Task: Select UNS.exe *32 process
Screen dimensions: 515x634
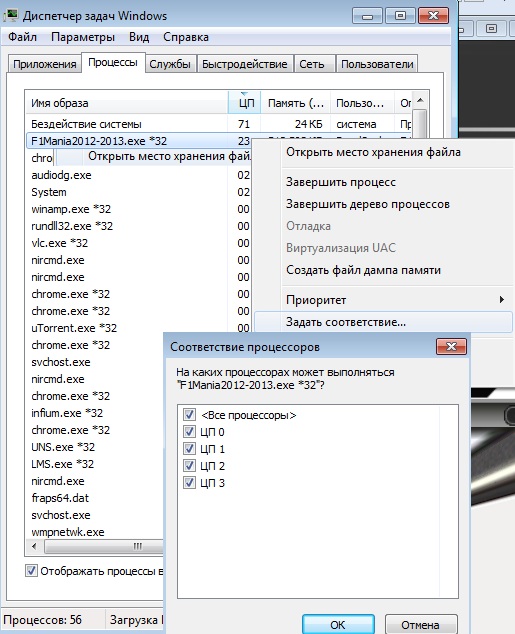Action: tap(95, 447)
